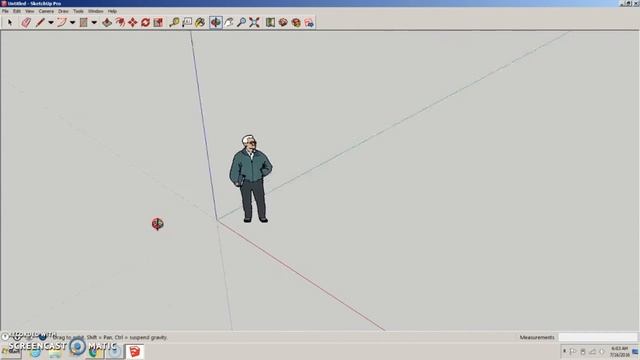
Task: Click the Action Center flag tray icon
Action: pos(573,351)
